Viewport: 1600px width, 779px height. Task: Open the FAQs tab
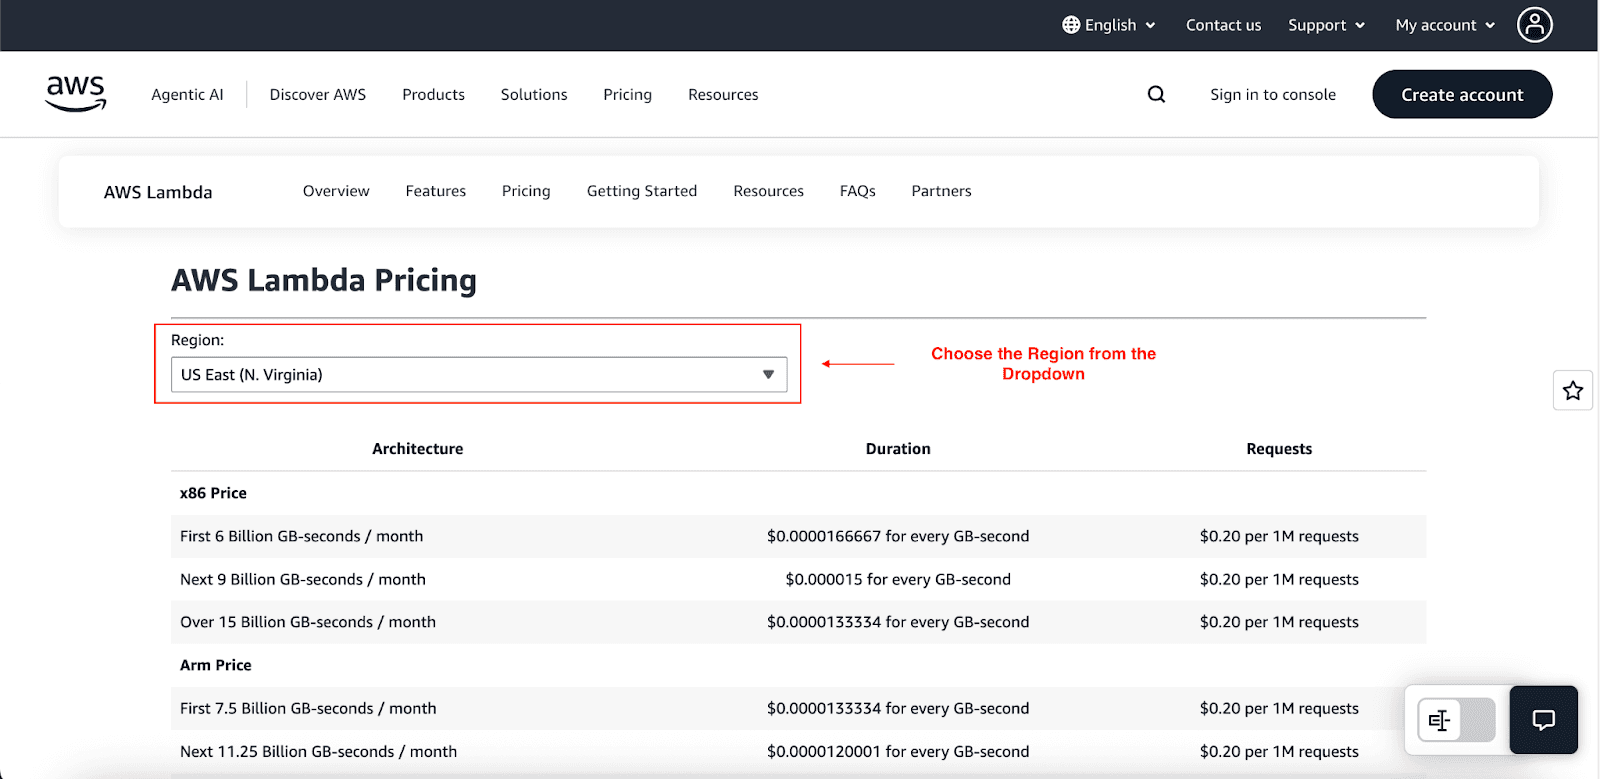click(857, 191)
